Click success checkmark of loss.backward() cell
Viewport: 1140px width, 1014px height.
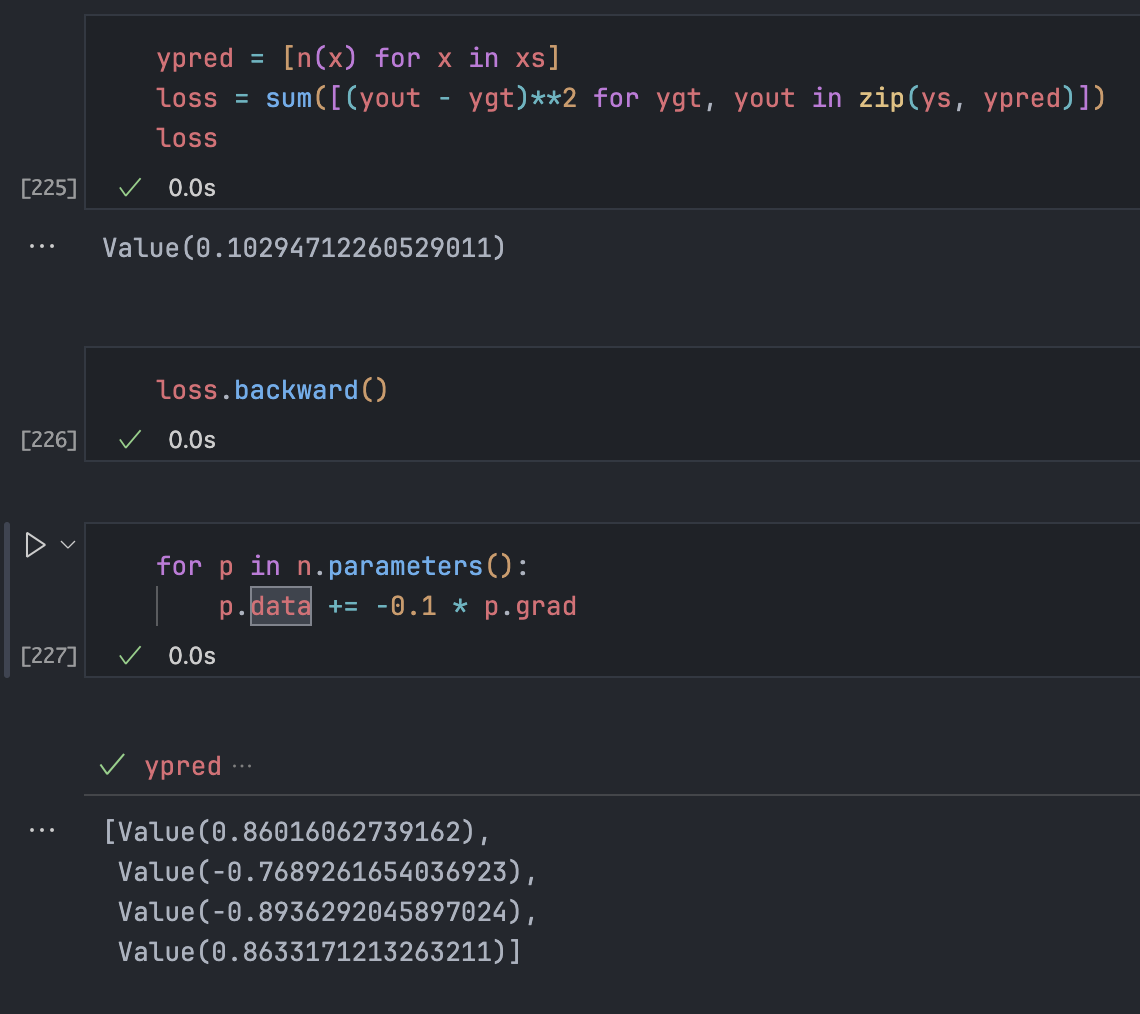(x=129, y=439)
